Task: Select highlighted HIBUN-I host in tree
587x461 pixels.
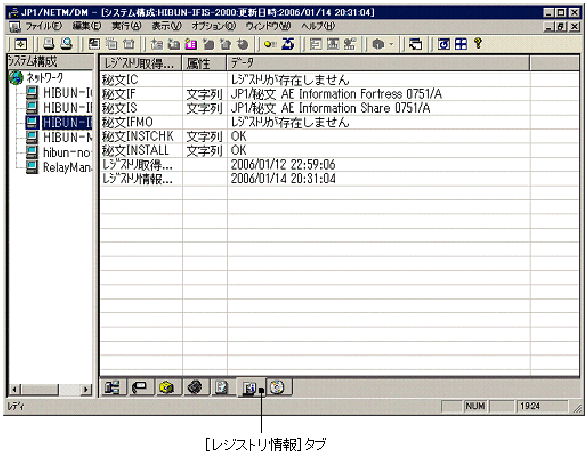Action: (67, 122)
